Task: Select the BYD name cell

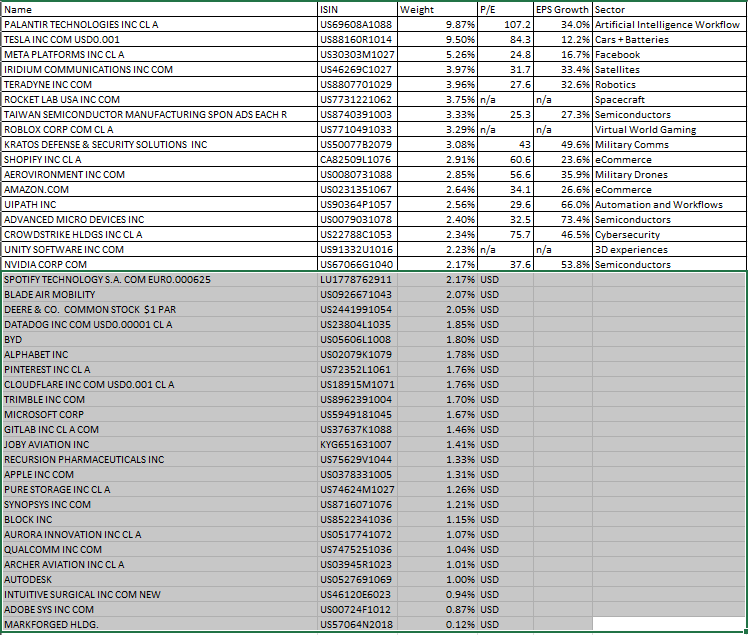Action: coord(159,340)
